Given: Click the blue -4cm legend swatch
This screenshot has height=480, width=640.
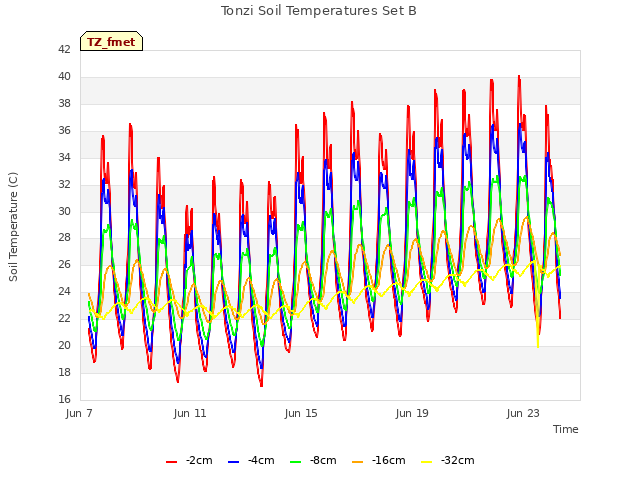Looking at the screenshot, I should [233, 461].
